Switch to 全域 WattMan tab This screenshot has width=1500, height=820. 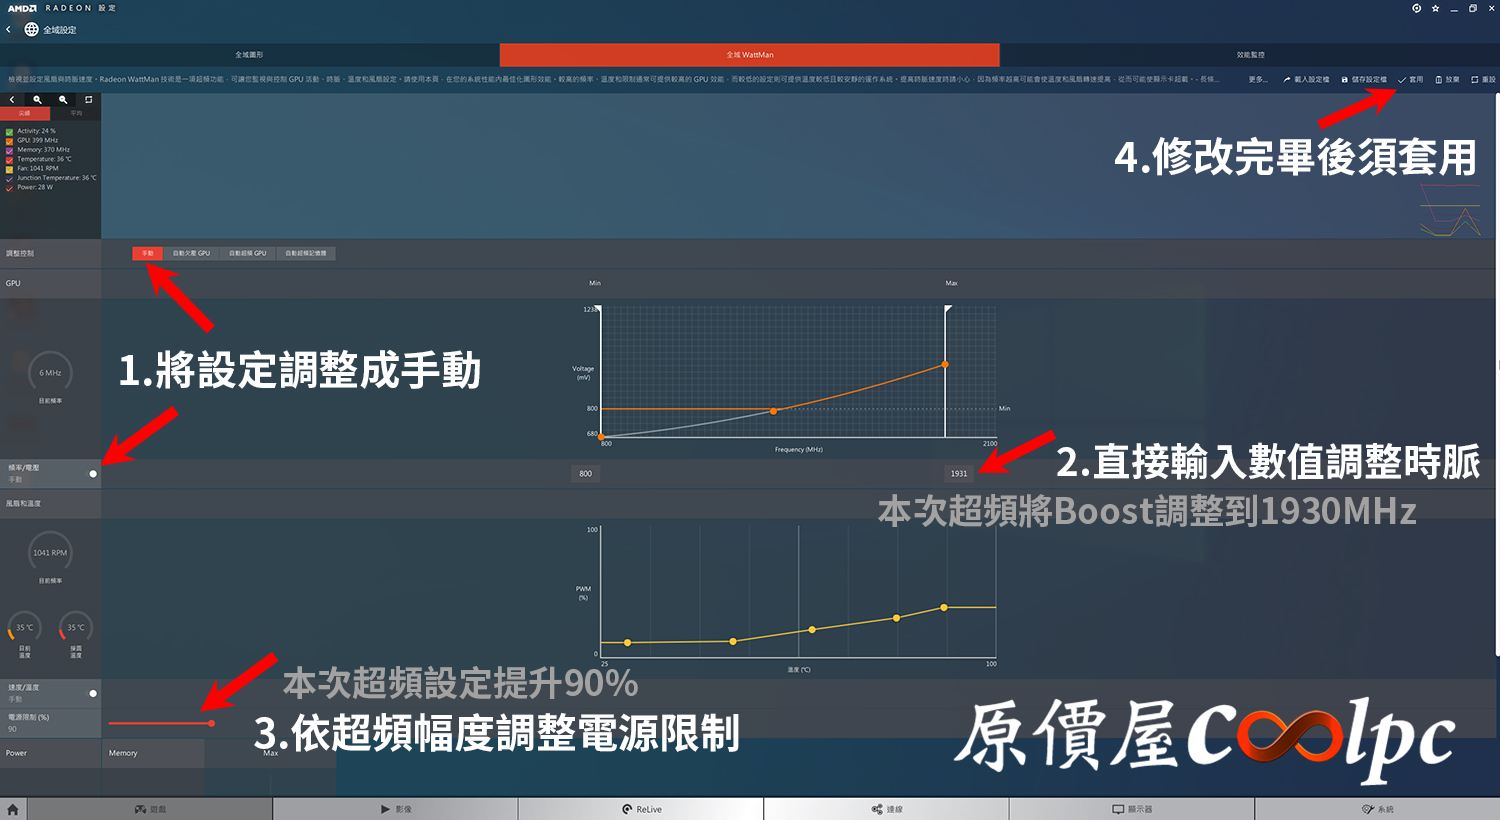pos(750,55)
